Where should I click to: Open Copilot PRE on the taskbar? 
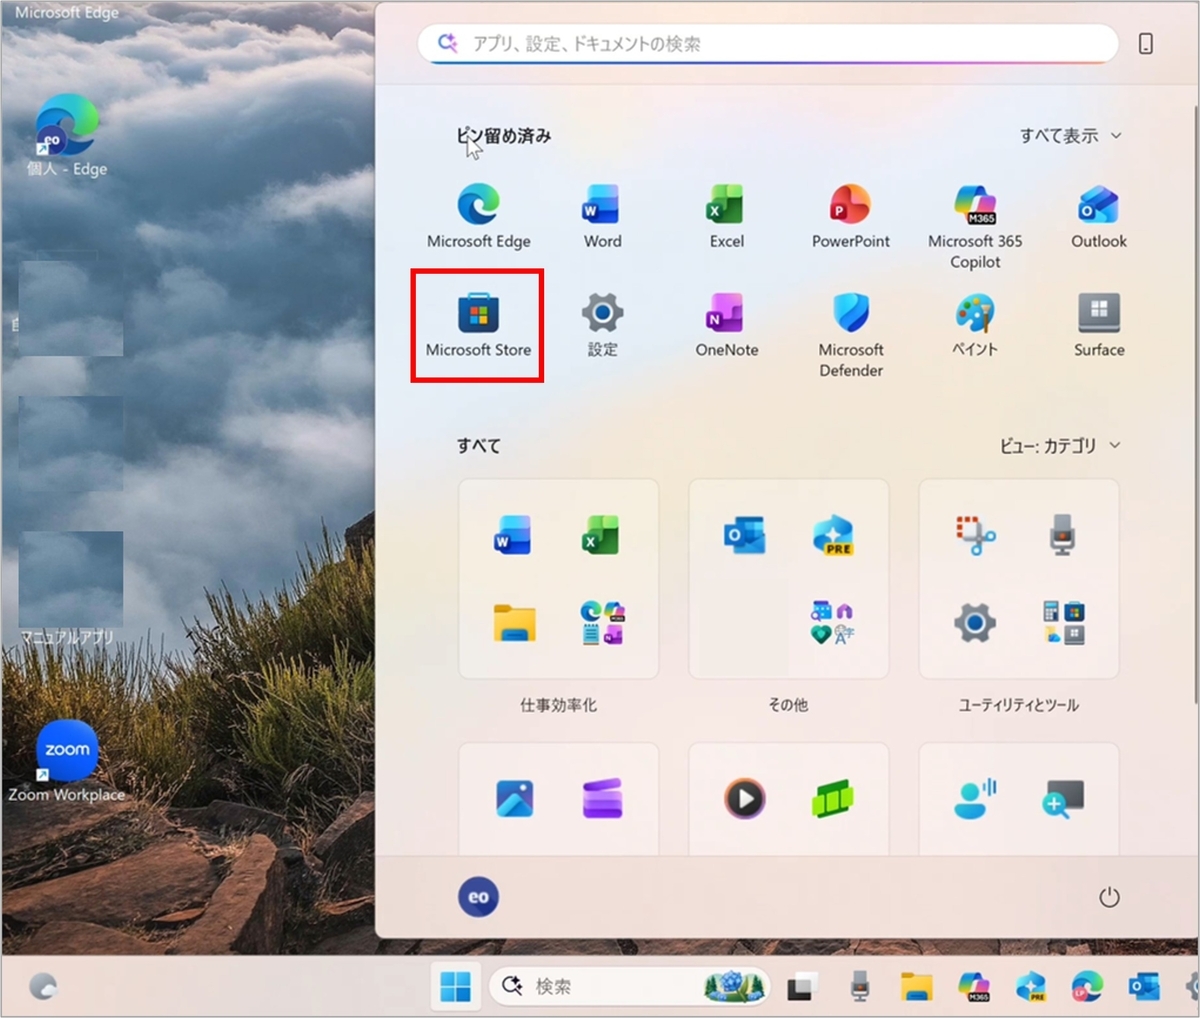[x=1030, y=987]
